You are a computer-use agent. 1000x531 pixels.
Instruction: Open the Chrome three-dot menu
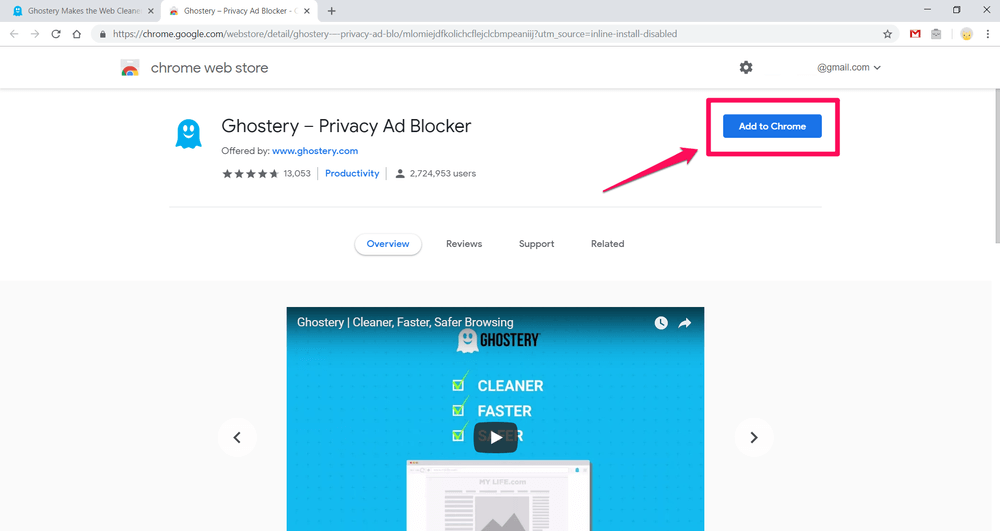tap(988, 34)
